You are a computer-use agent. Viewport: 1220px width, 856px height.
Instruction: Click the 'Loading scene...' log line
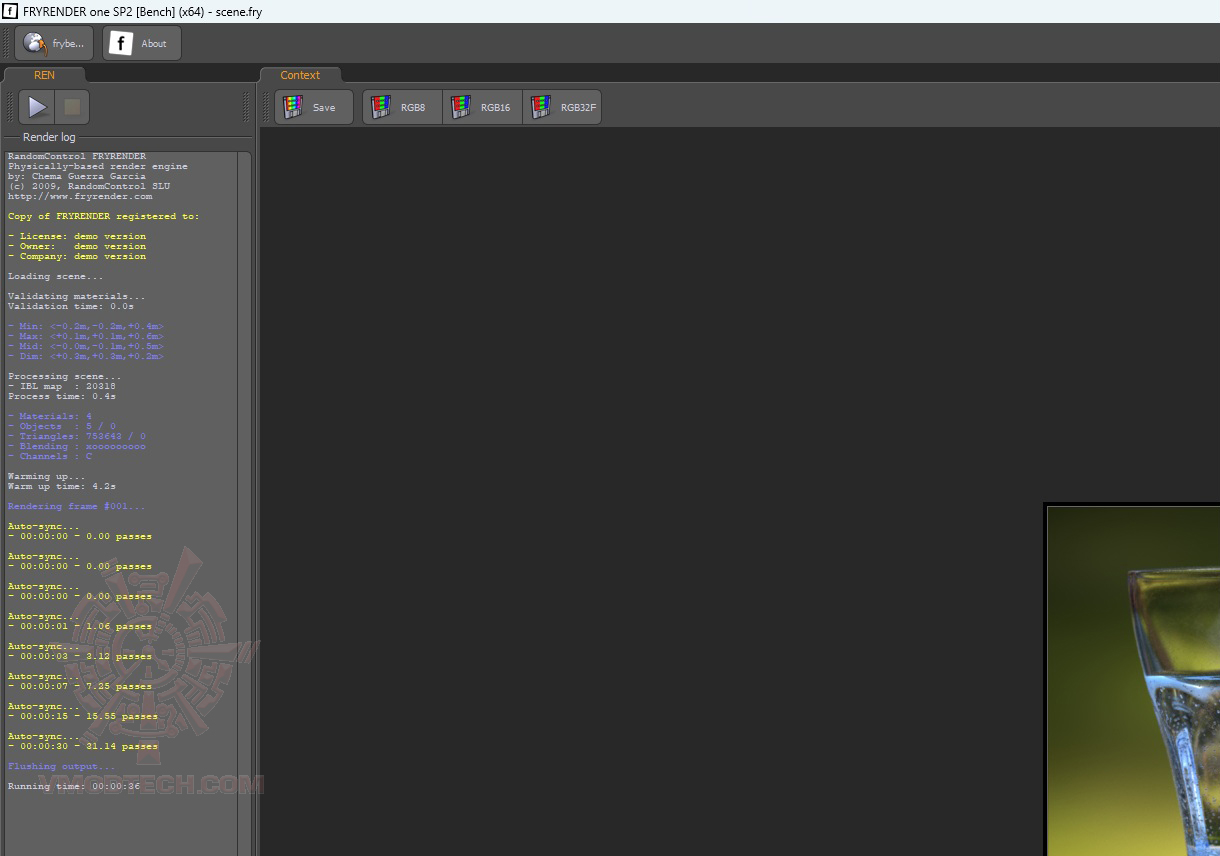click(56, 276)
